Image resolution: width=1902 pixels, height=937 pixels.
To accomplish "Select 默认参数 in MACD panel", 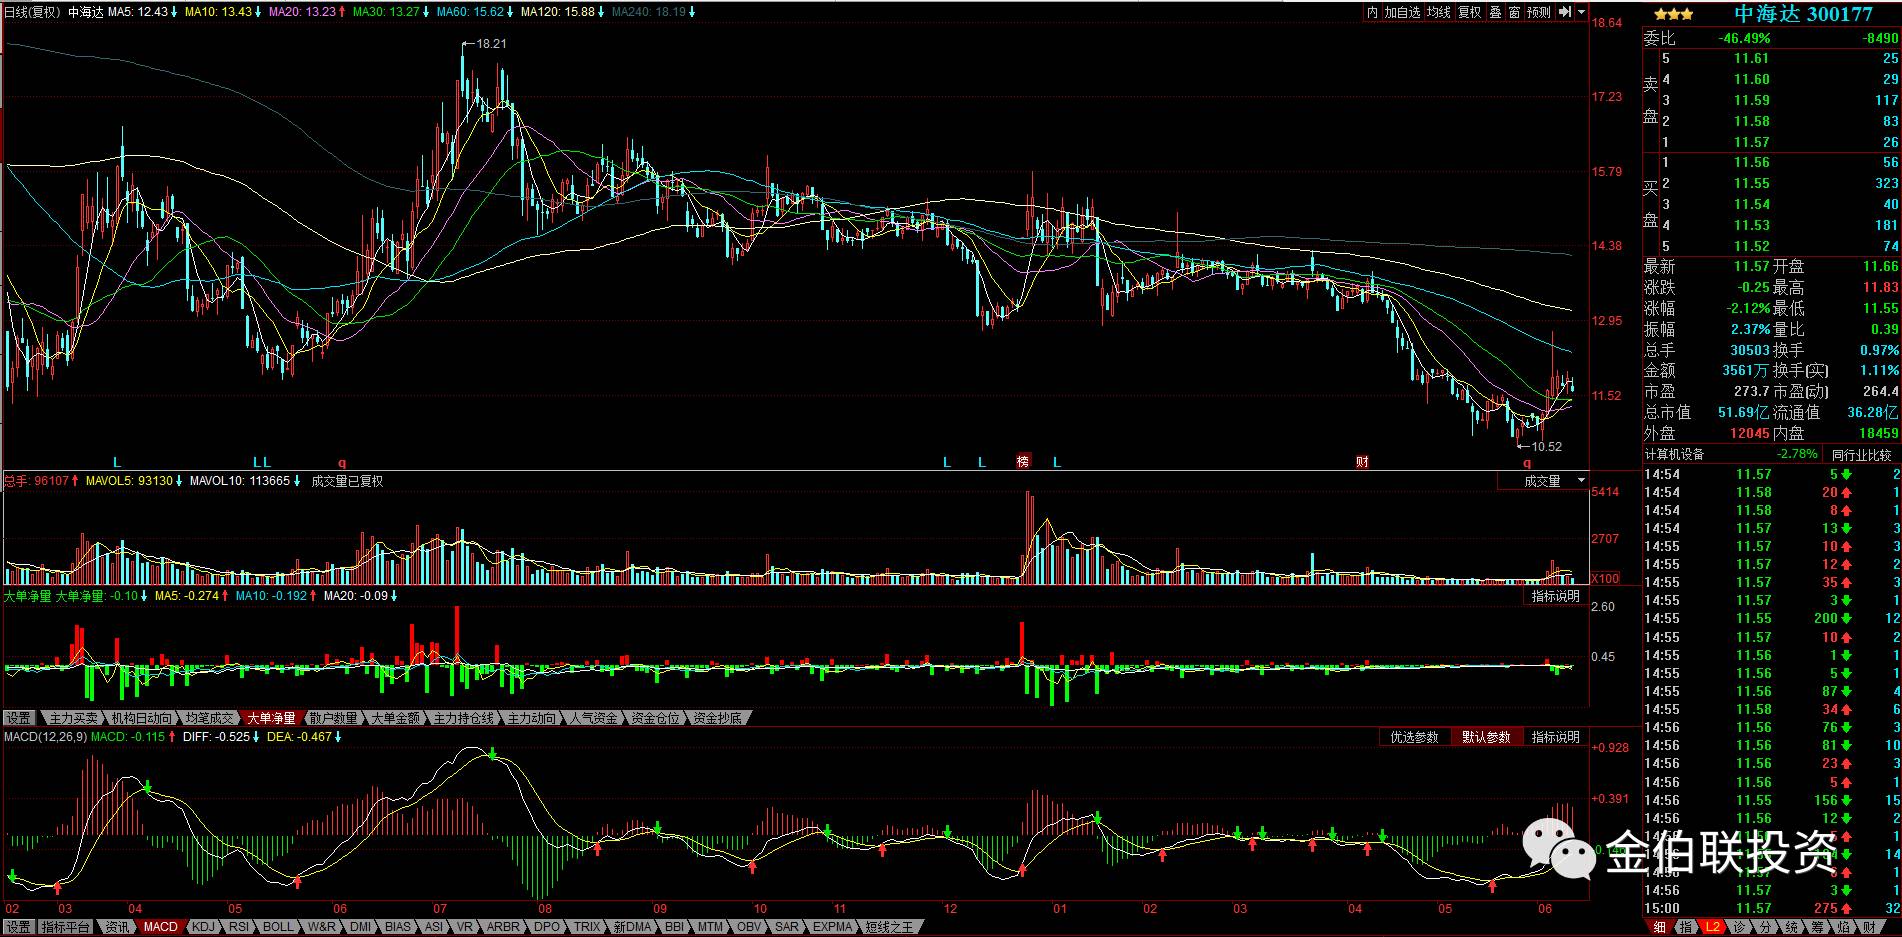I will (1486, 737).
